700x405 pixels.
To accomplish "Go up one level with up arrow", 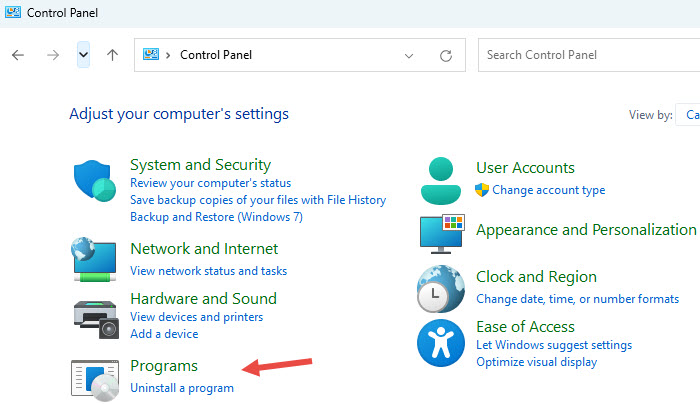I will click(112, 55).
